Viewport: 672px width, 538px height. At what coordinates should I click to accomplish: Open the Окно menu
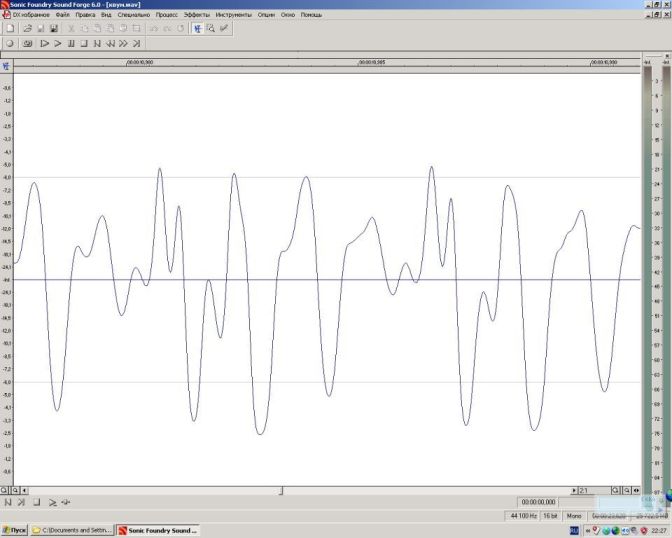(x=288, y=15)
